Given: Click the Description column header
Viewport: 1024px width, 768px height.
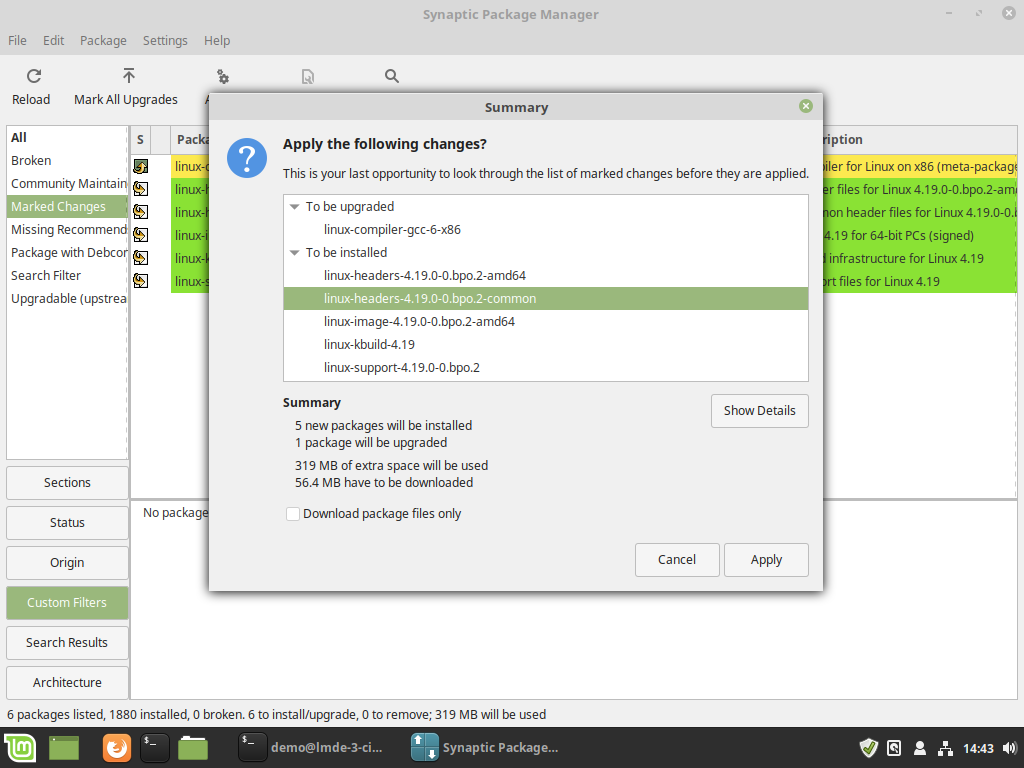Looking at the screenshot, I should click(920, 140).
